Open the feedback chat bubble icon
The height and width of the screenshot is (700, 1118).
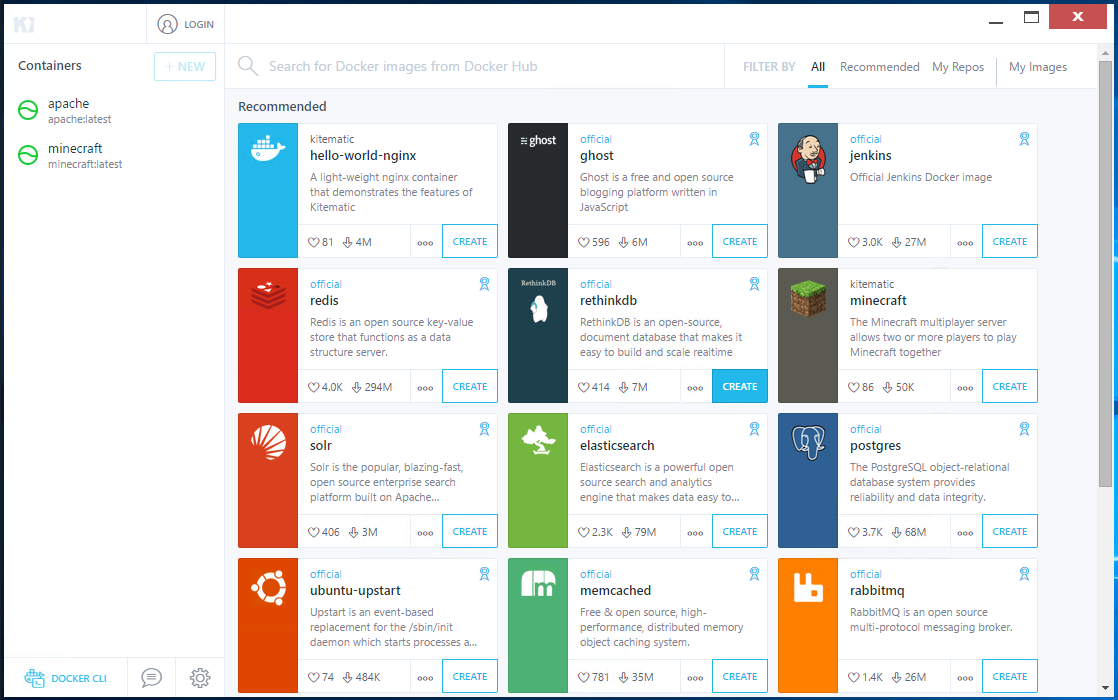click(x=151, y=678)
